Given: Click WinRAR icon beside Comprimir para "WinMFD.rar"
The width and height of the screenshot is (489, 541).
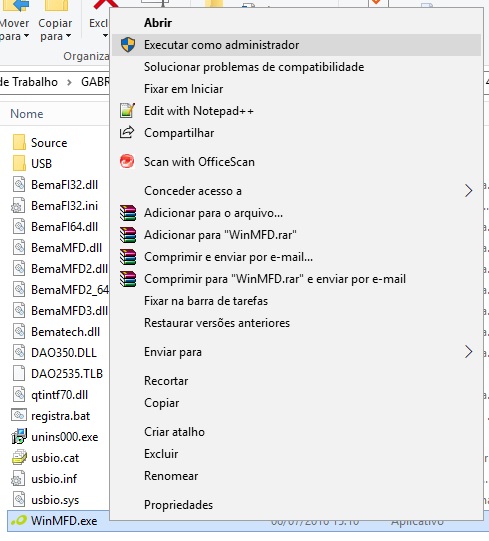Looking at the screenshot, I should 128,279.
